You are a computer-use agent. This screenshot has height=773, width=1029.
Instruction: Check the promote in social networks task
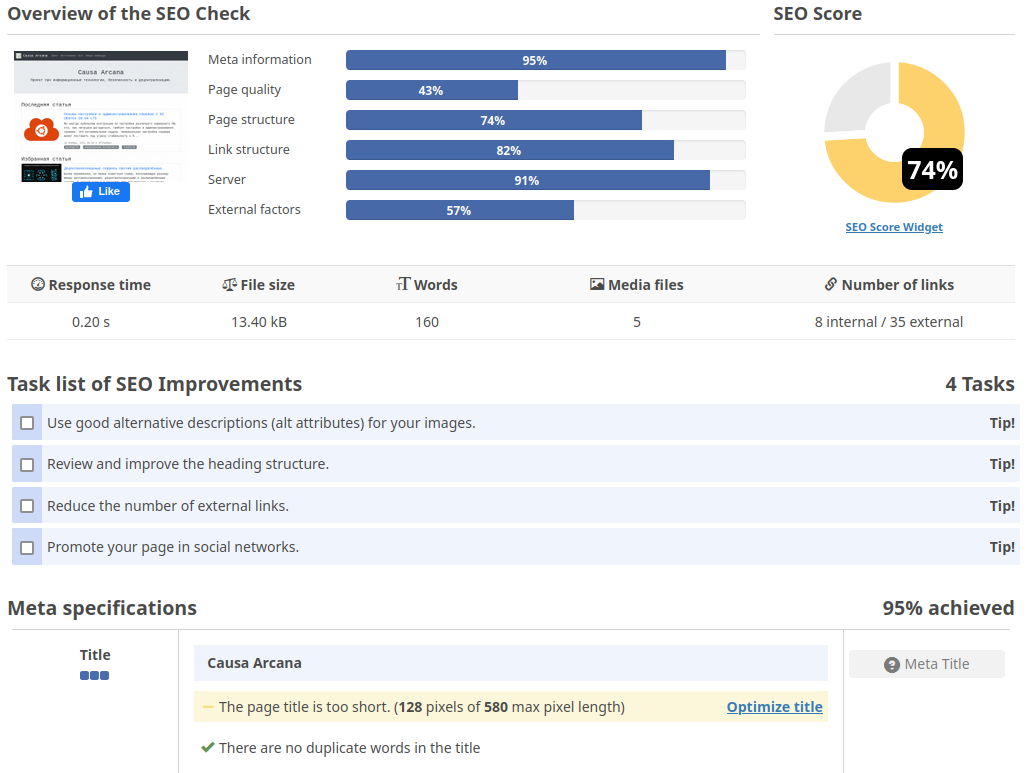[x=27, y=547]
